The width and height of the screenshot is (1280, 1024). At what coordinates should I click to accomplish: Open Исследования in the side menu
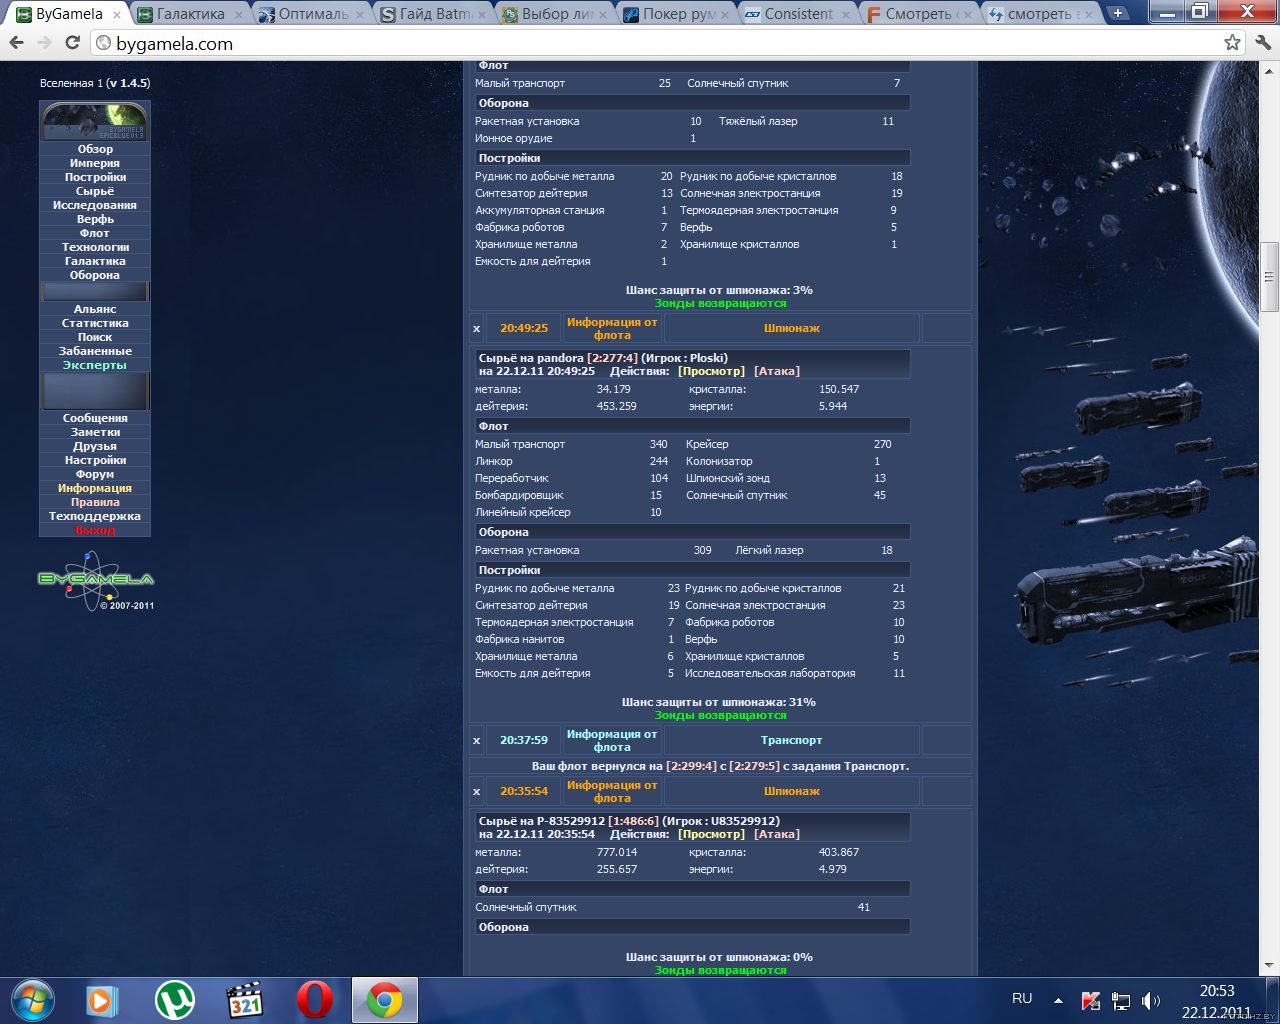pyautogui.click(x=95, y=205)
